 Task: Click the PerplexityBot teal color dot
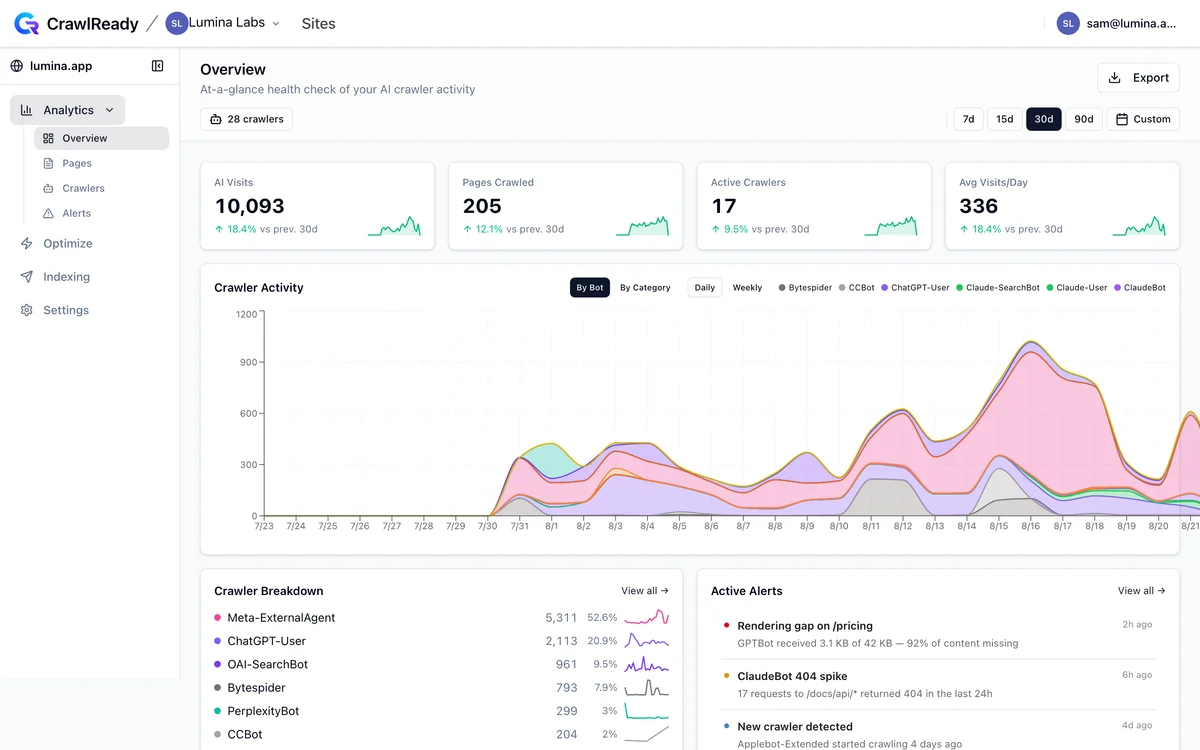click(x=218, y=711)
